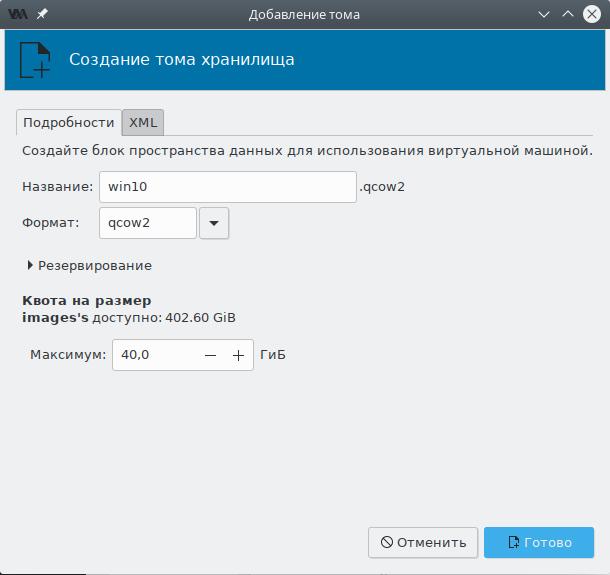Click the Создание тома хранилища heading

point(182,60)
